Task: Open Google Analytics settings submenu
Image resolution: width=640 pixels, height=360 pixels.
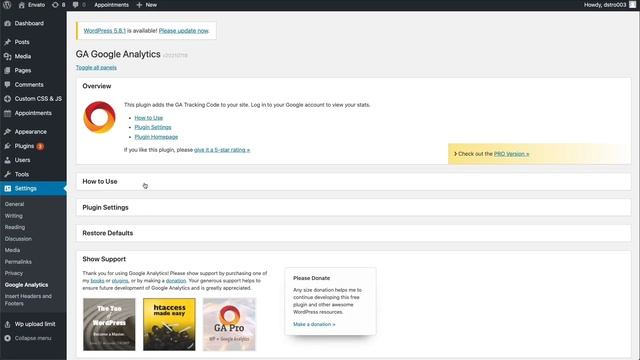Action: 26,285
